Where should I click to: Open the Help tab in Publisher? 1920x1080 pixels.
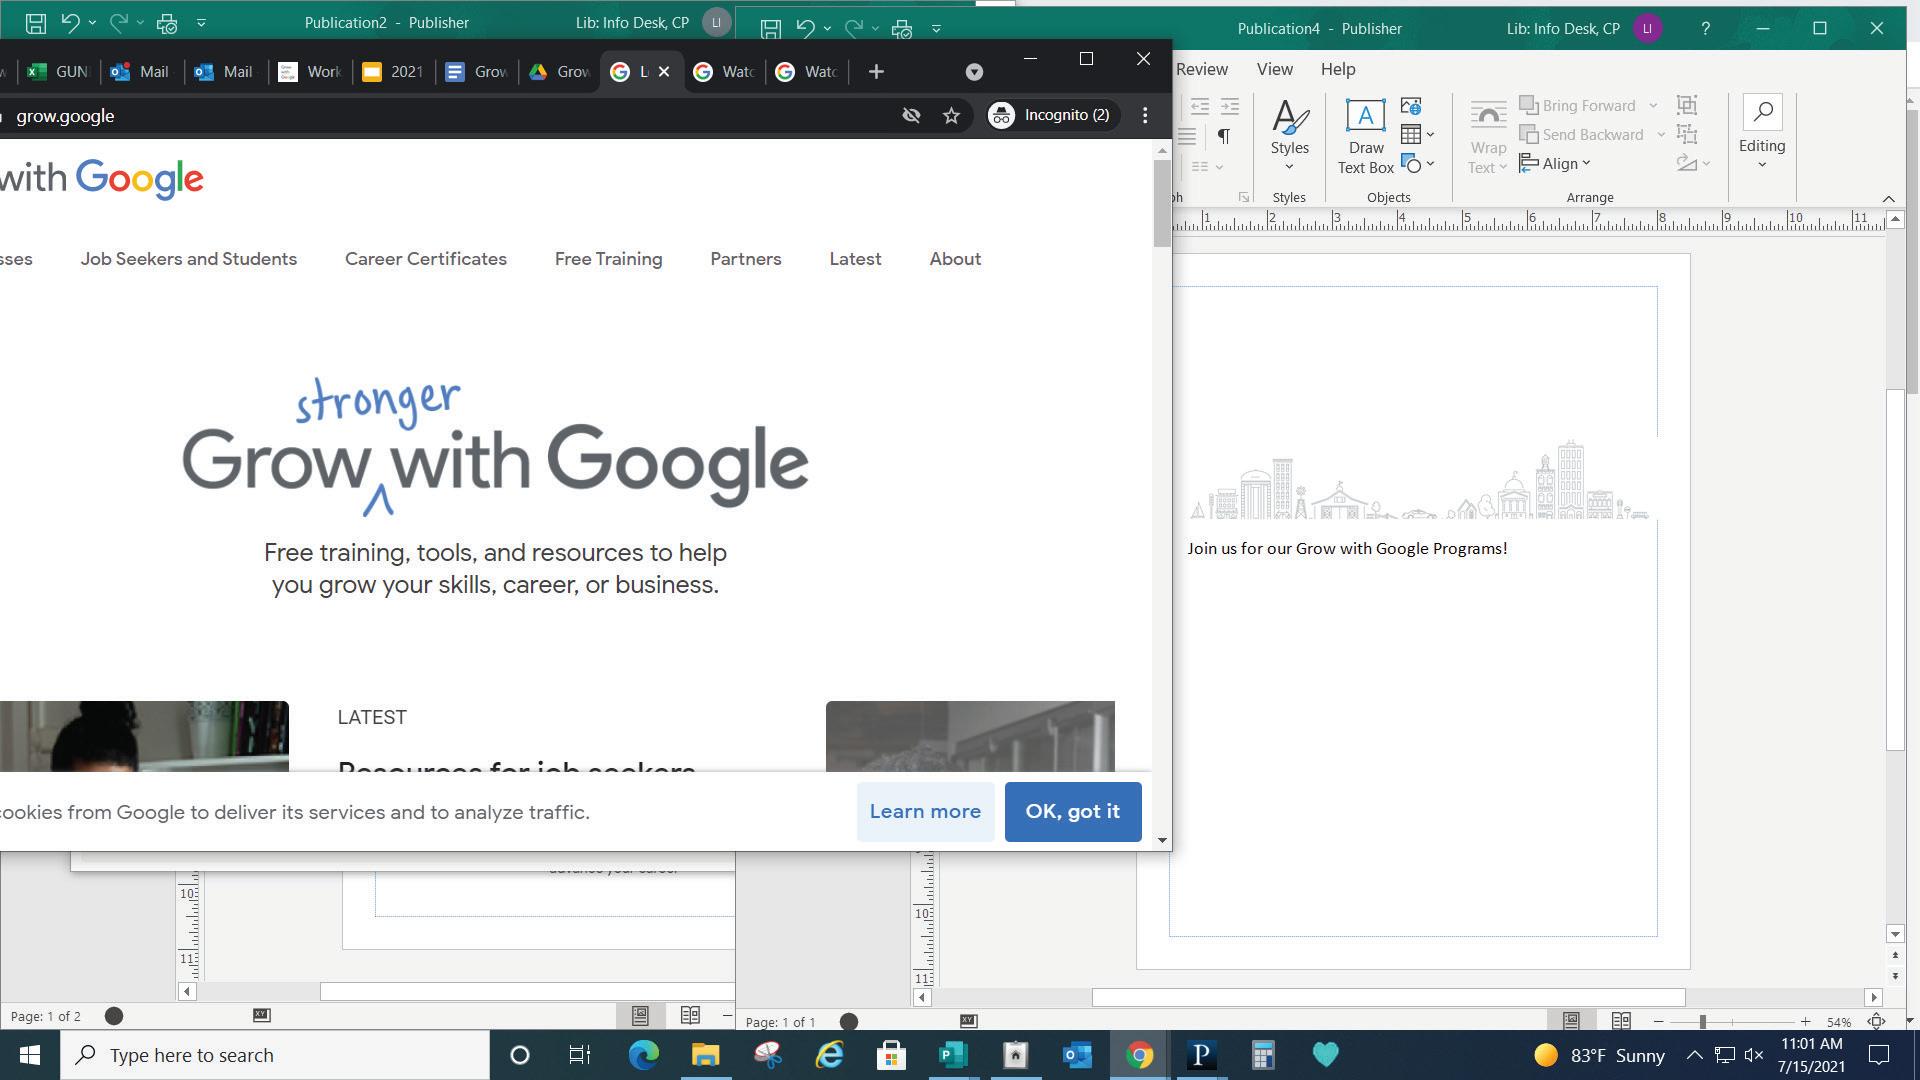point(1337,69)
